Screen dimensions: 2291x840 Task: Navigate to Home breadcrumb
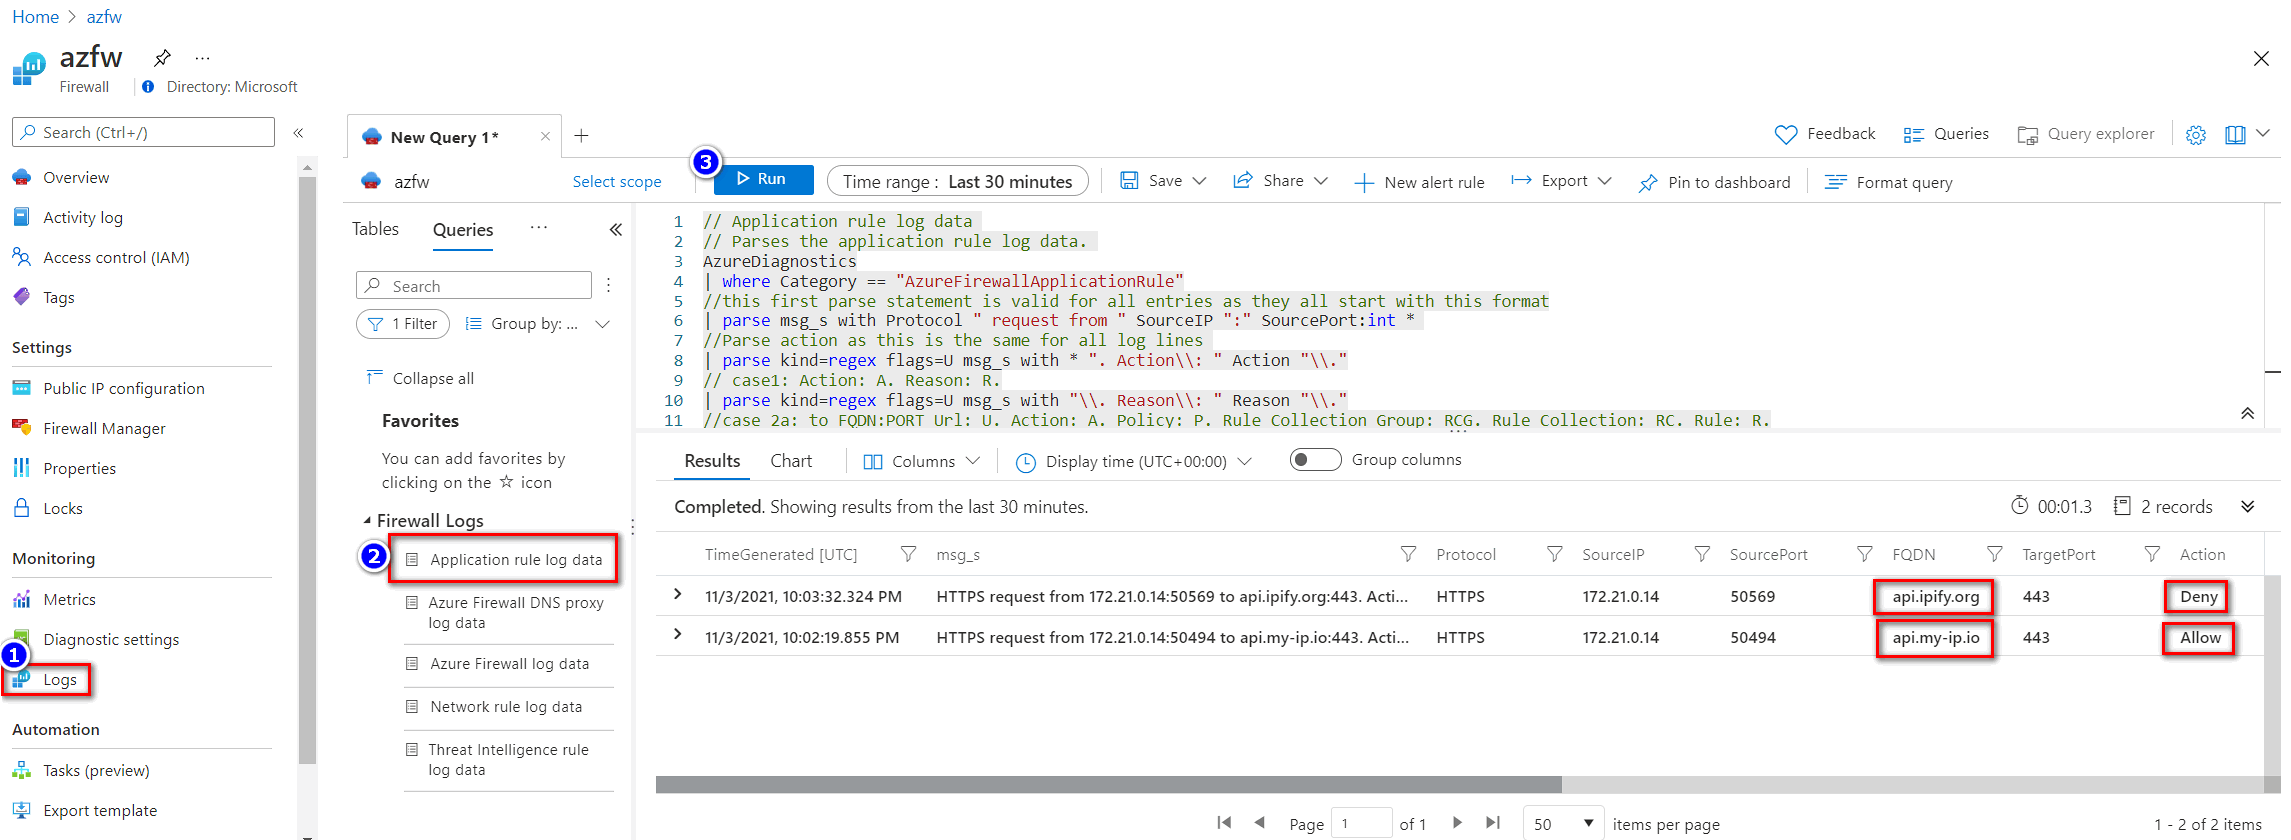pyautogui.click(x=35, y=17)
